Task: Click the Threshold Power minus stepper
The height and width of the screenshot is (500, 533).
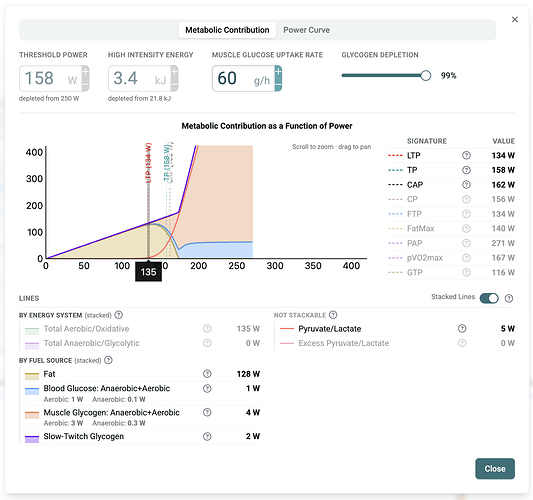Action: [85, 85]
